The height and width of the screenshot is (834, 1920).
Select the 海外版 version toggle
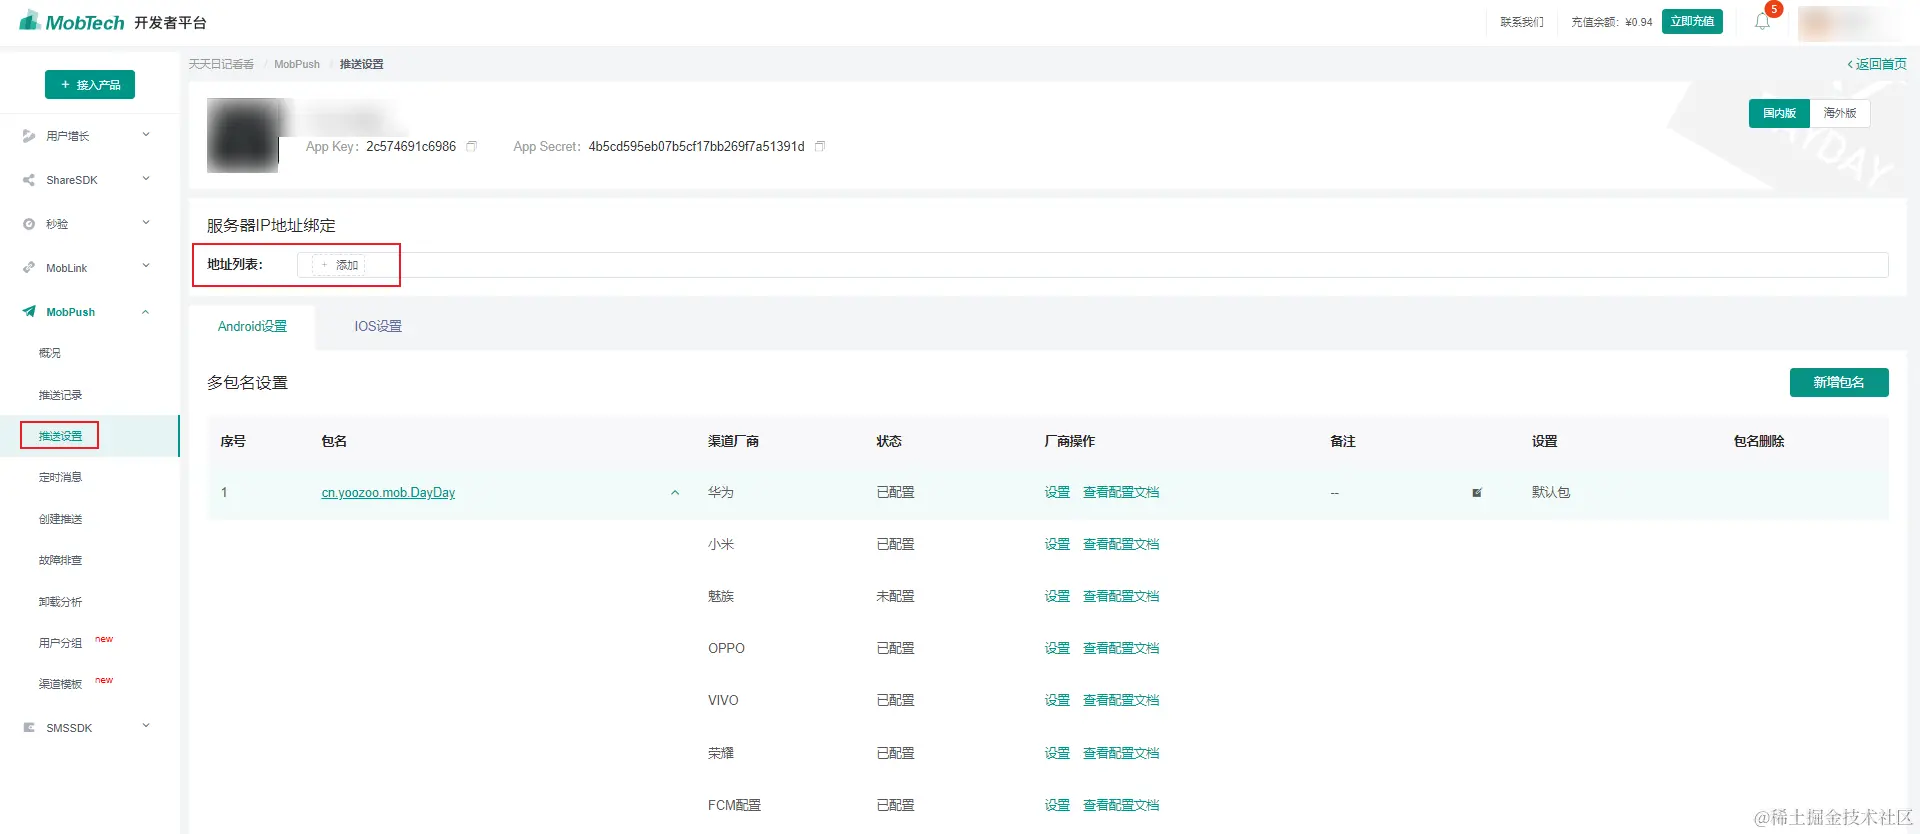pos(1840,114)
